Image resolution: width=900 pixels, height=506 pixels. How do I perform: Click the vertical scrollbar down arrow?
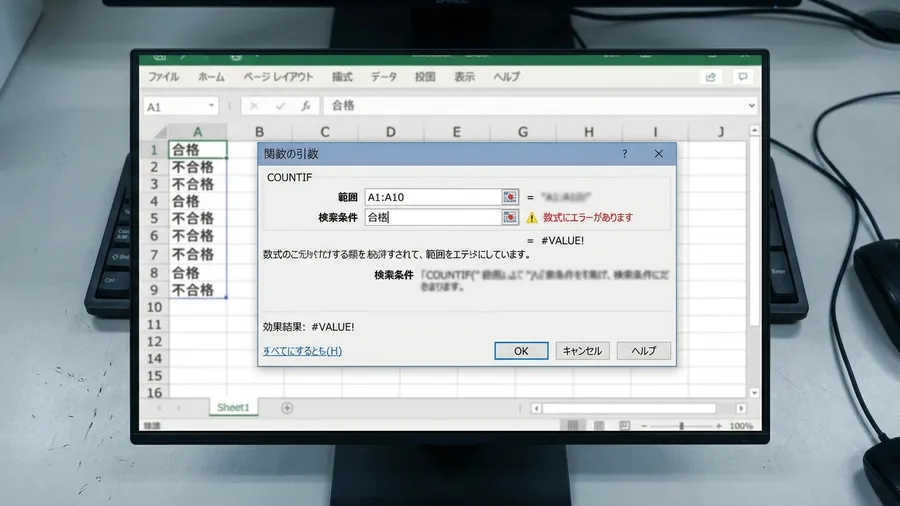click(754, 392)
